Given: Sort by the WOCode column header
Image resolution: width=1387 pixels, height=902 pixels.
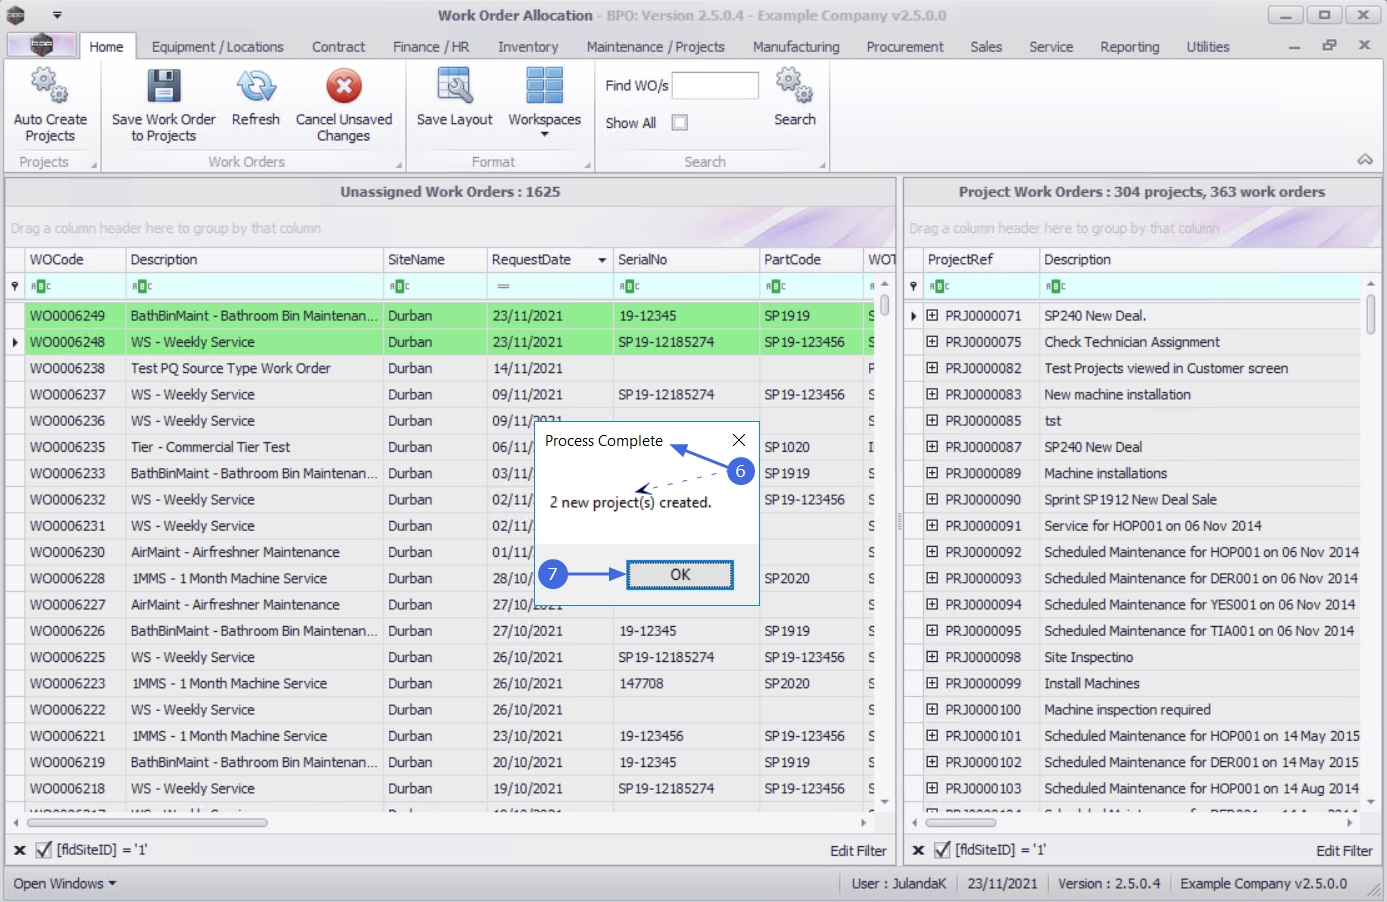Looking at the screenshot, I should click(x=75, y=259).
